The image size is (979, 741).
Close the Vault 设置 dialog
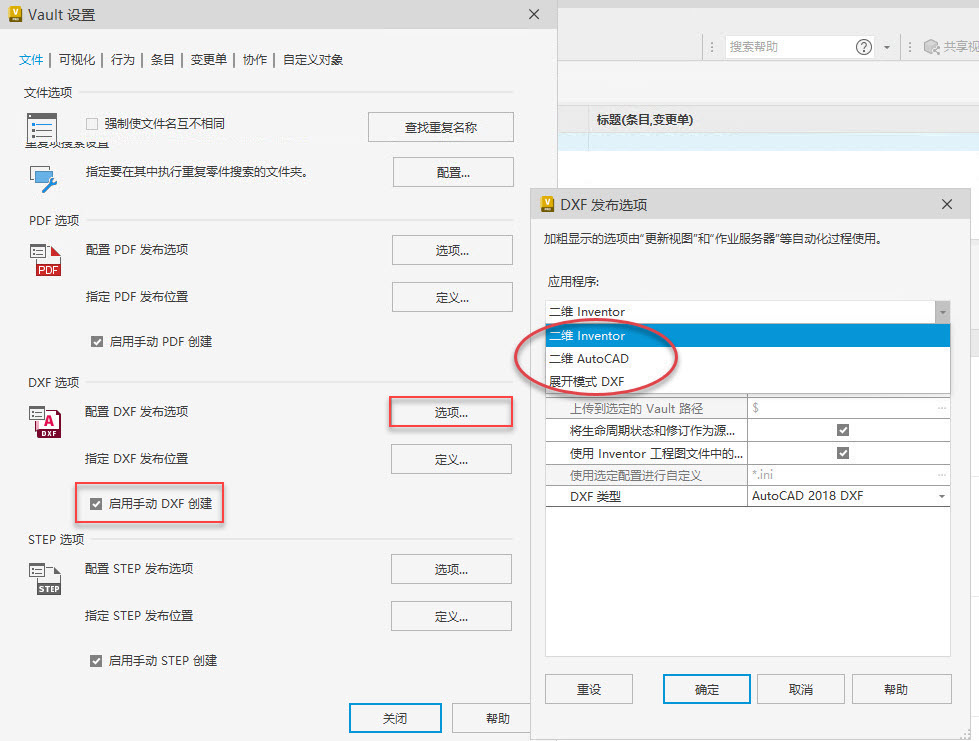pyautogui.click(x=534, y=14)
